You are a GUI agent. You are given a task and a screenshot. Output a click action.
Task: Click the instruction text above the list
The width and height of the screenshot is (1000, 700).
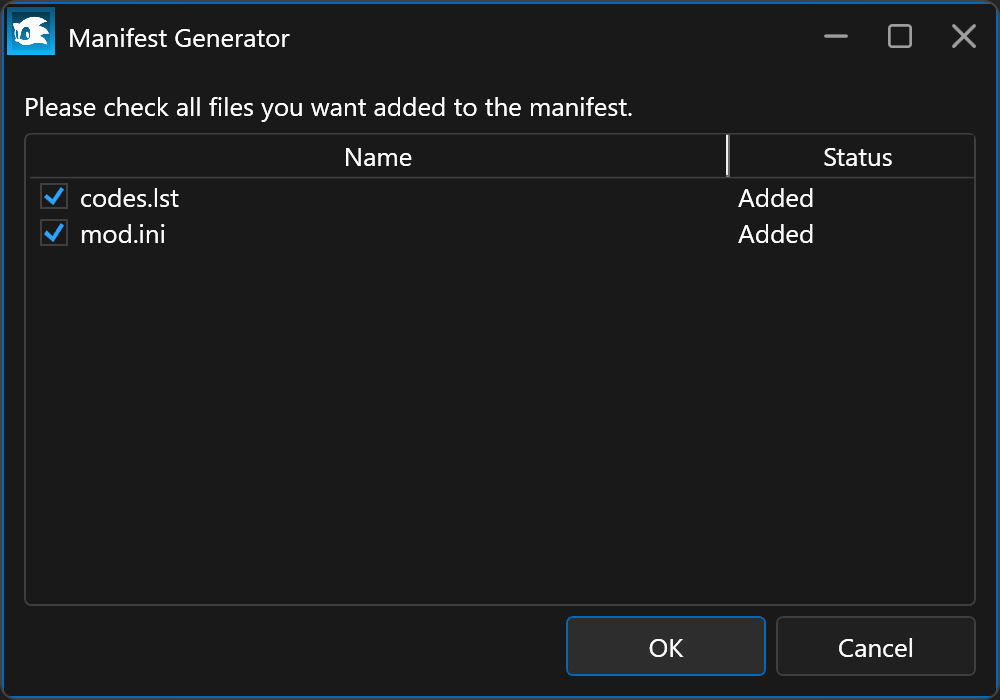click(x=328, y=107)
